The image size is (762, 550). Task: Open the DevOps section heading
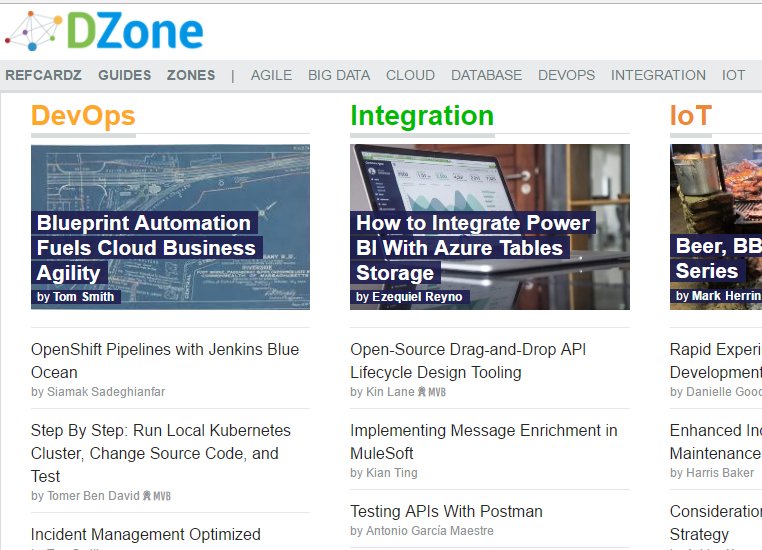pos(83,116)
